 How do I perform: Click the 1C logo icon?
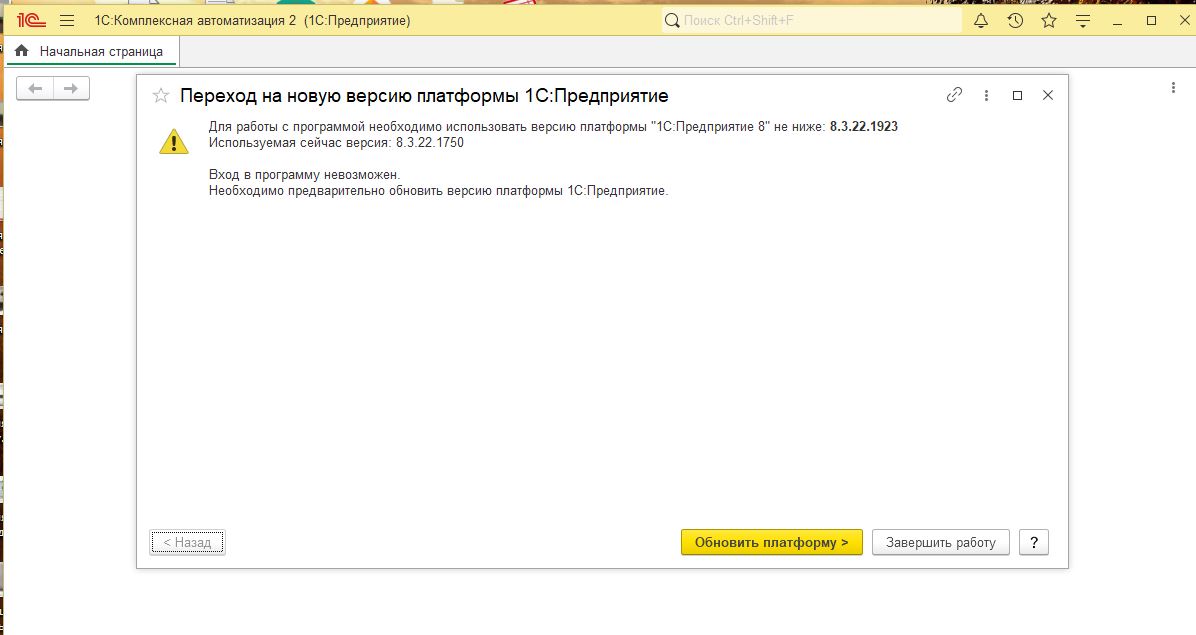31,21
